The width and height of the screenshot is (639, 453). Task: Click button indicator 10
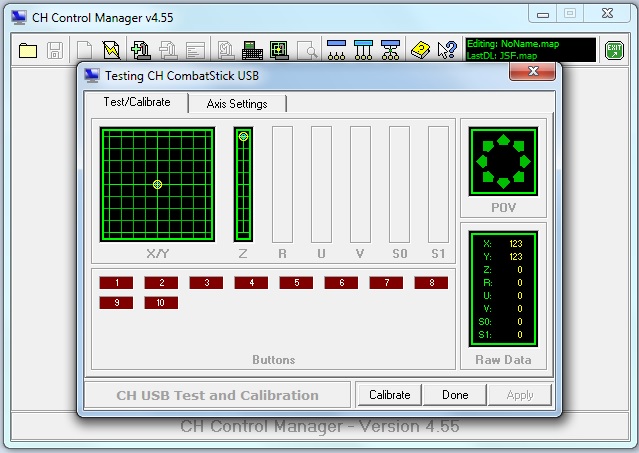[x=161, y=303]
